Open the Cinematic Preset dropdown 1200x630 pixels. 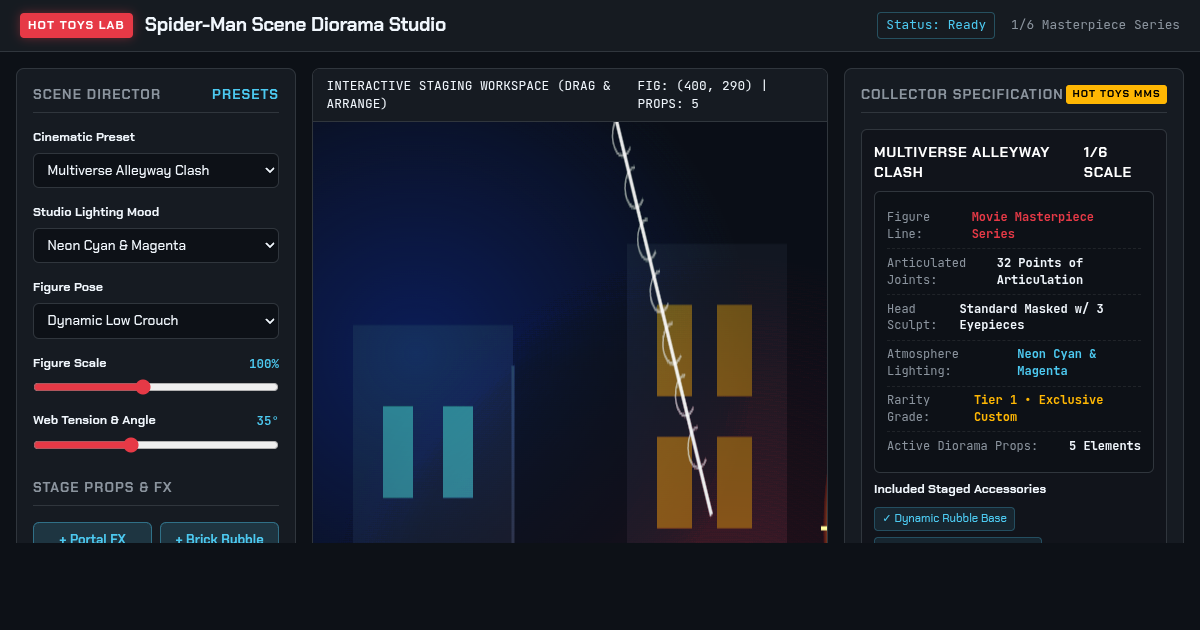[x=156, y=170]
